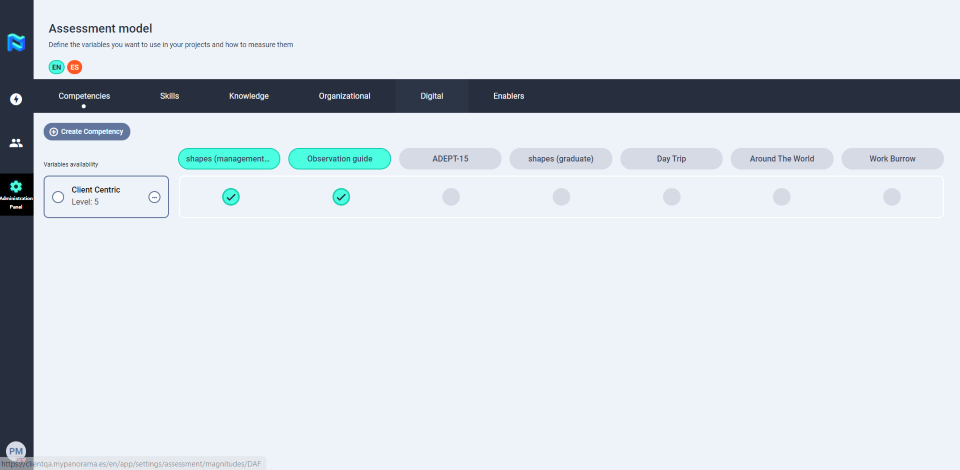Enable ADEPT-15 availability circle

coord(451,197)
